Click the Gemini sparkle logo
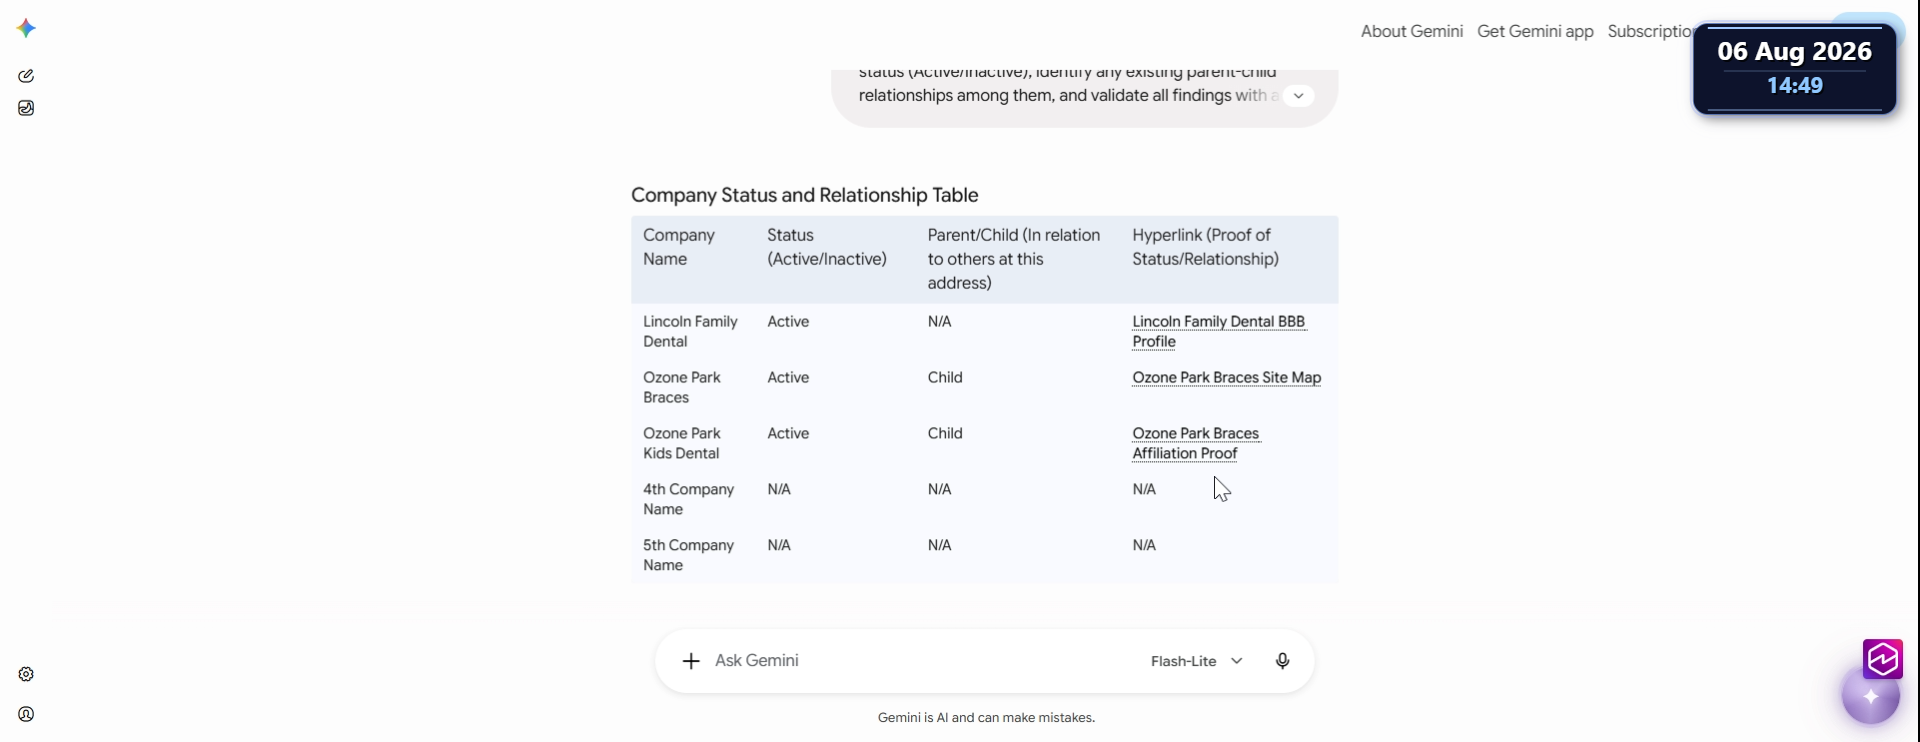Viewport: 1920px width, 742px height. [27, 28]
